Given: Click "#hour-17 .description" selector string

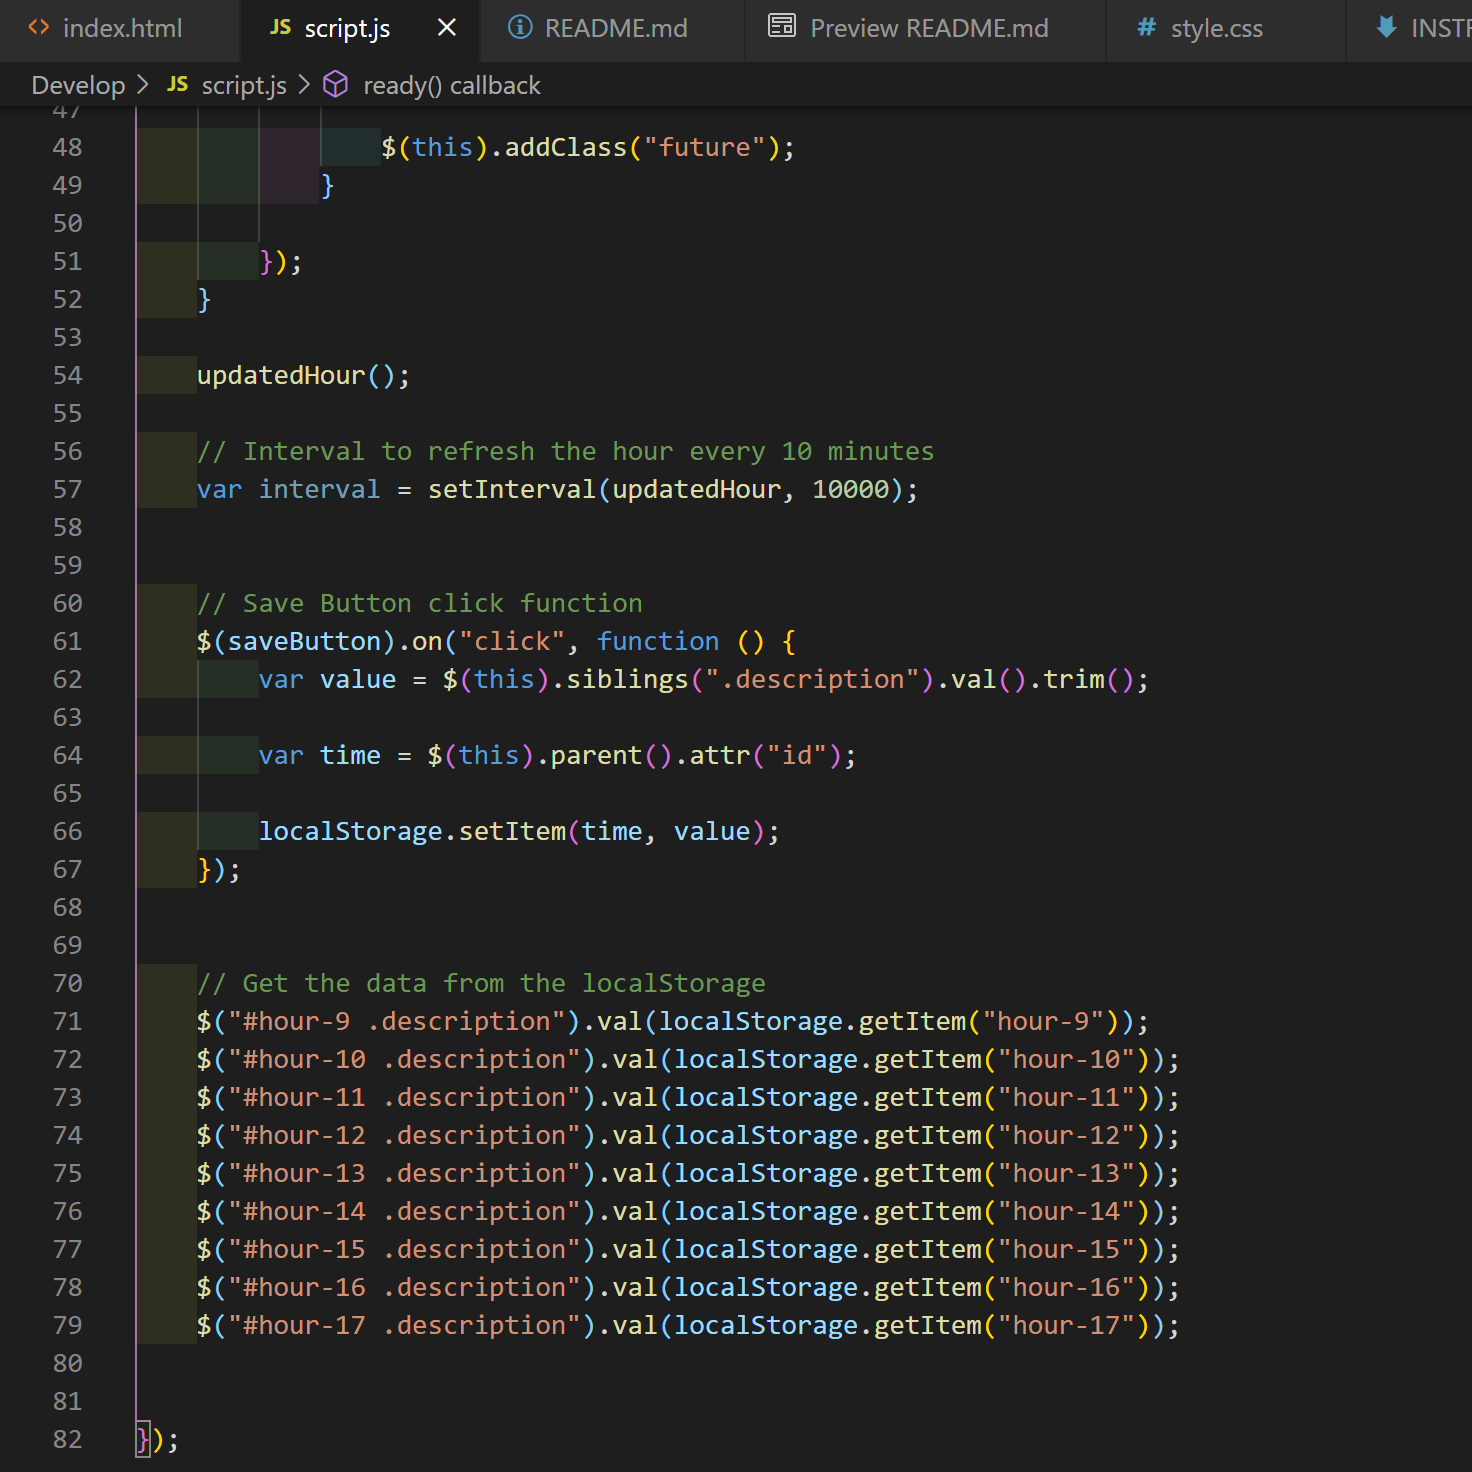Looking at the screenshot, I should [404, 1325].
